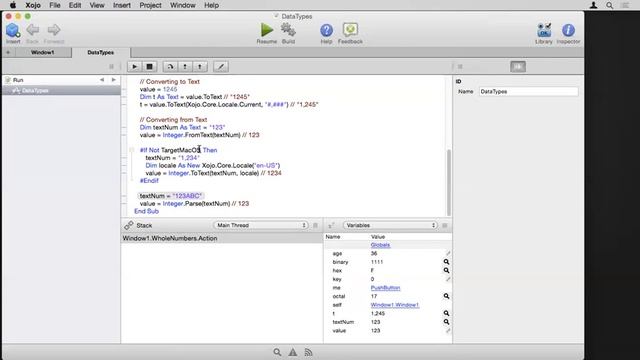Click the navigator left arrow beside Run

(102, 80)
